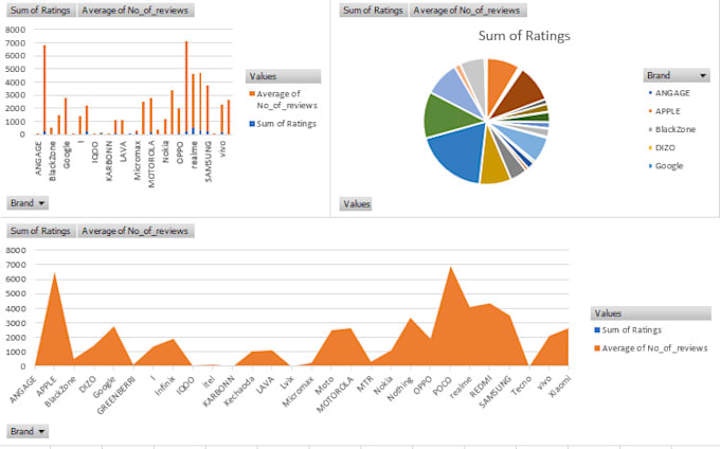Select the GREENBERRI label on the area chart axis
Image resolution: width=720 pixels, height=449 pixels.
click(116, 395)
